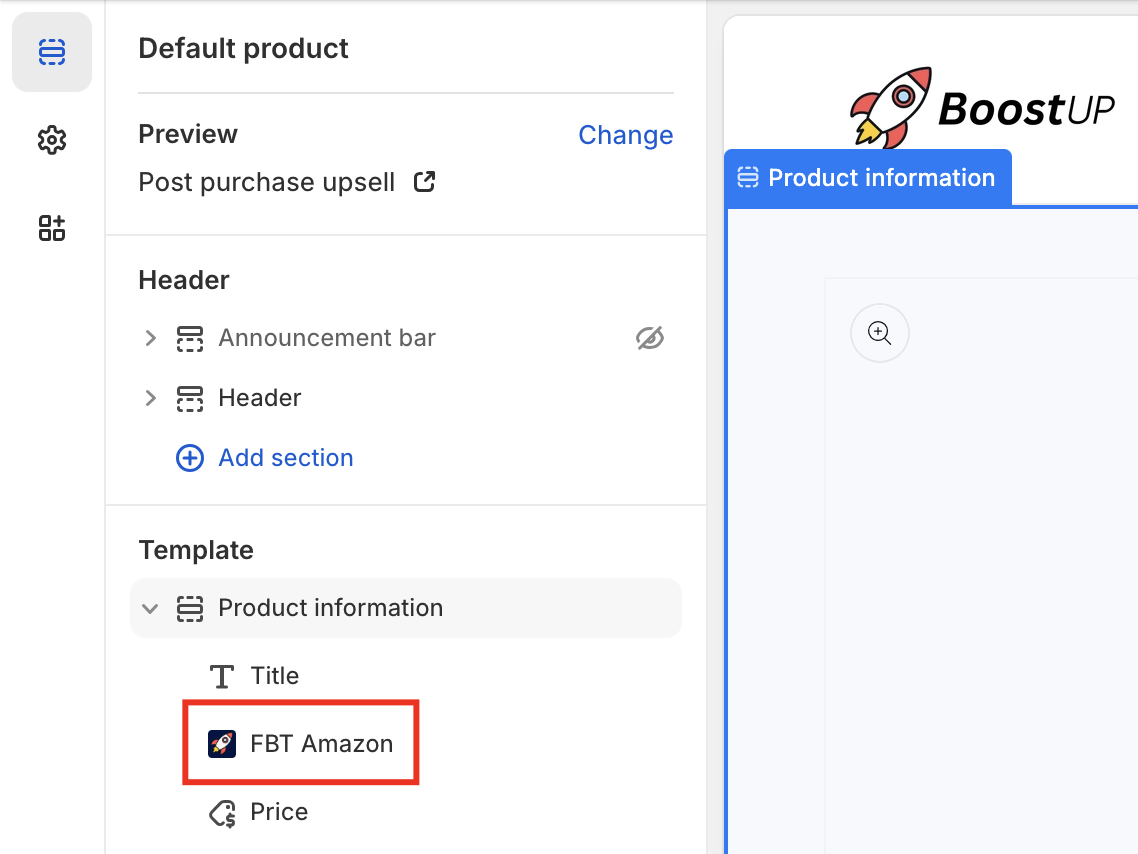The height and width of the screenshot is (854, 1138).
Task: Select the Price block
Action: click(279, 812)
